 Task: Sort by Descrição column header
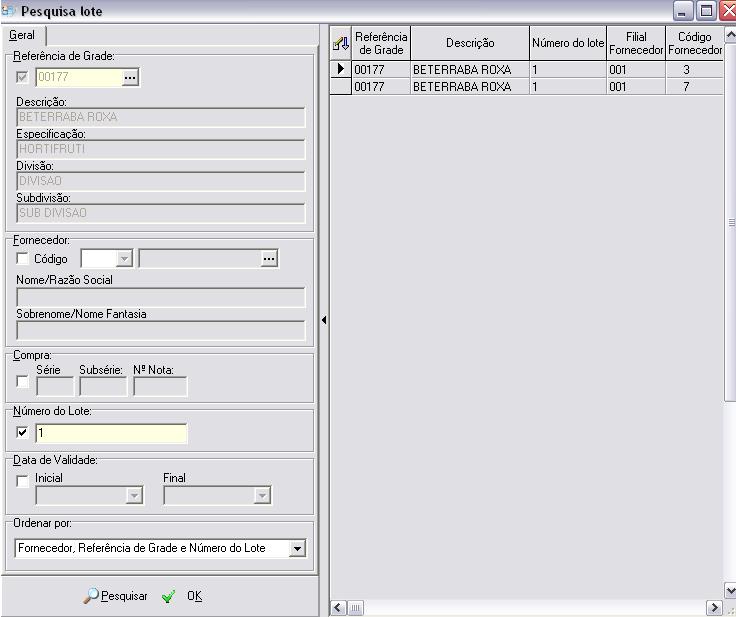click(x=469, y=43)
